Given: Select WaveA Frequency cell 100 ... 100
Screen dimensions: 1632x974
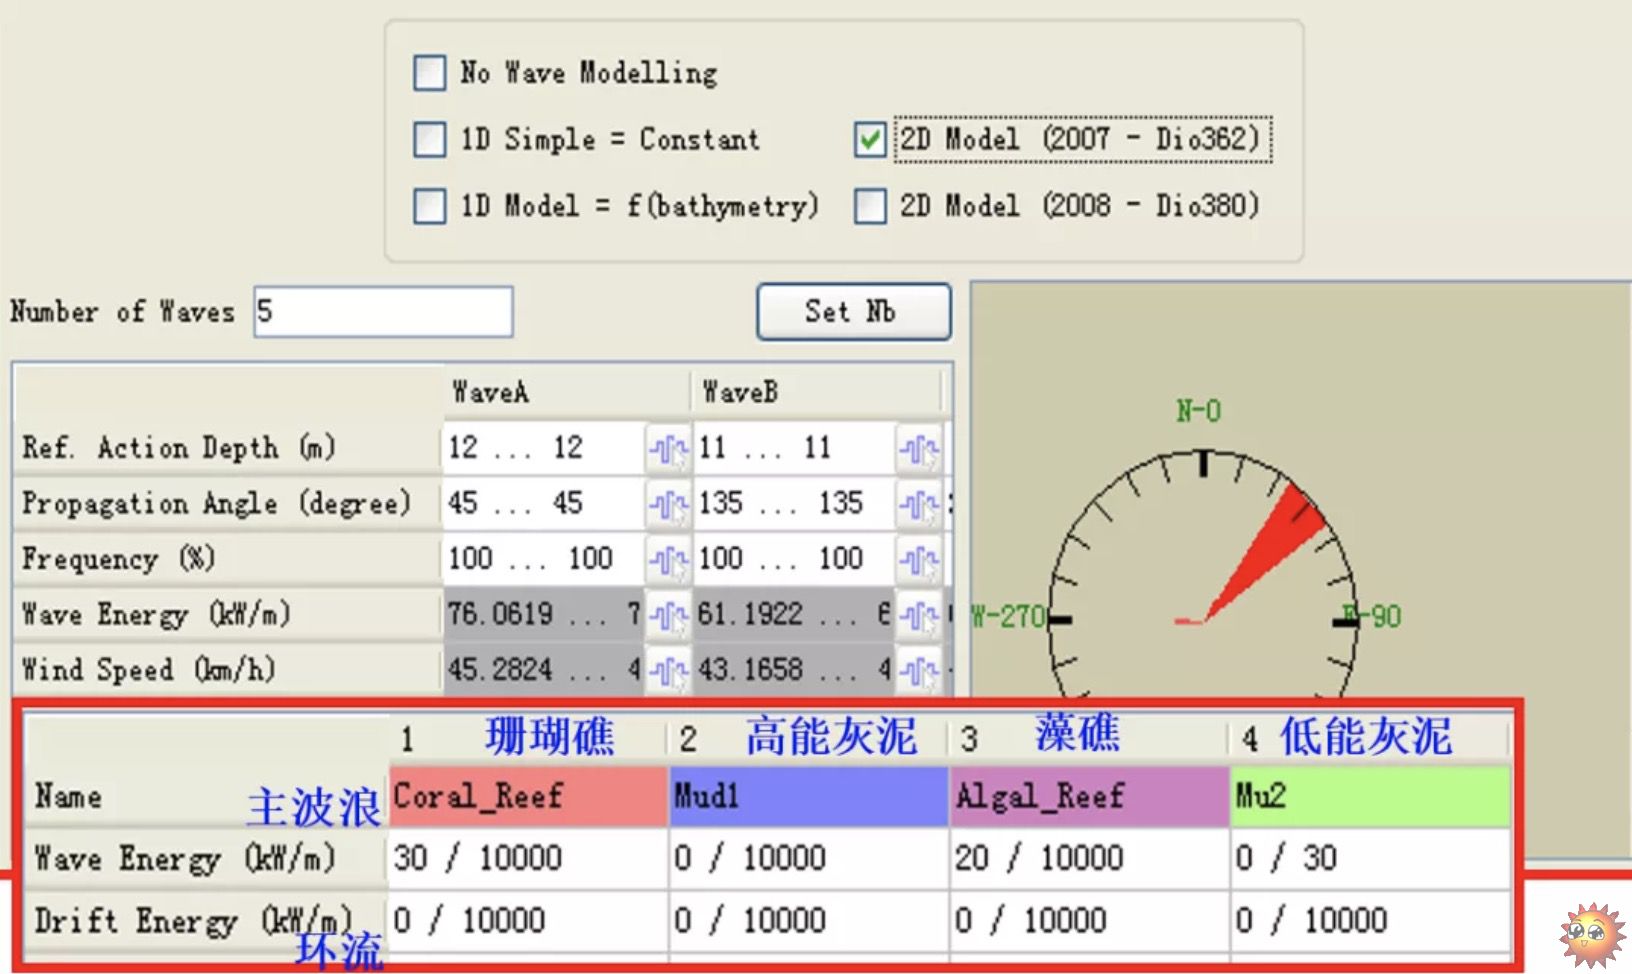Looking at the screenshot, I should [543, 558].
